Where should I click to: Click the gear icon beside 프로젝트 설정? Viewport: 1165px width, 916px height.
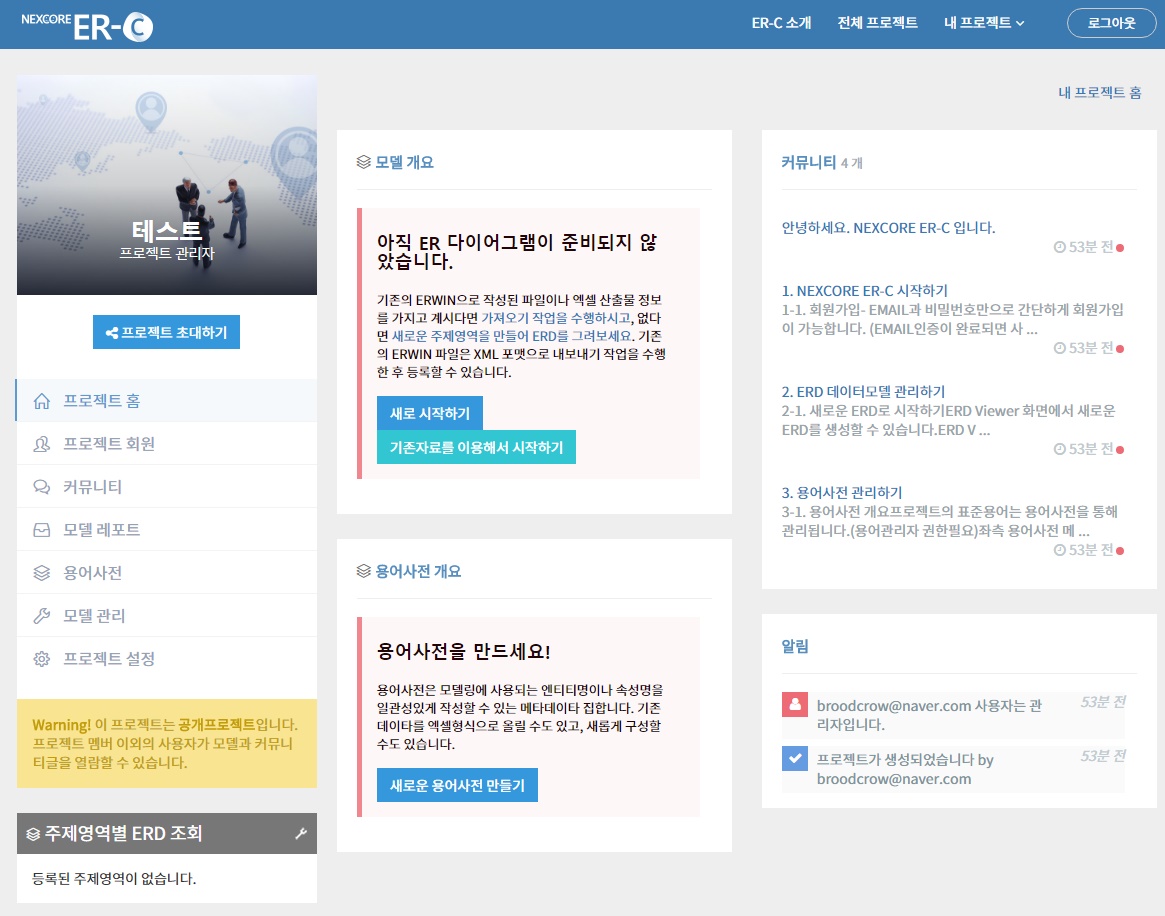coord(42,659)
